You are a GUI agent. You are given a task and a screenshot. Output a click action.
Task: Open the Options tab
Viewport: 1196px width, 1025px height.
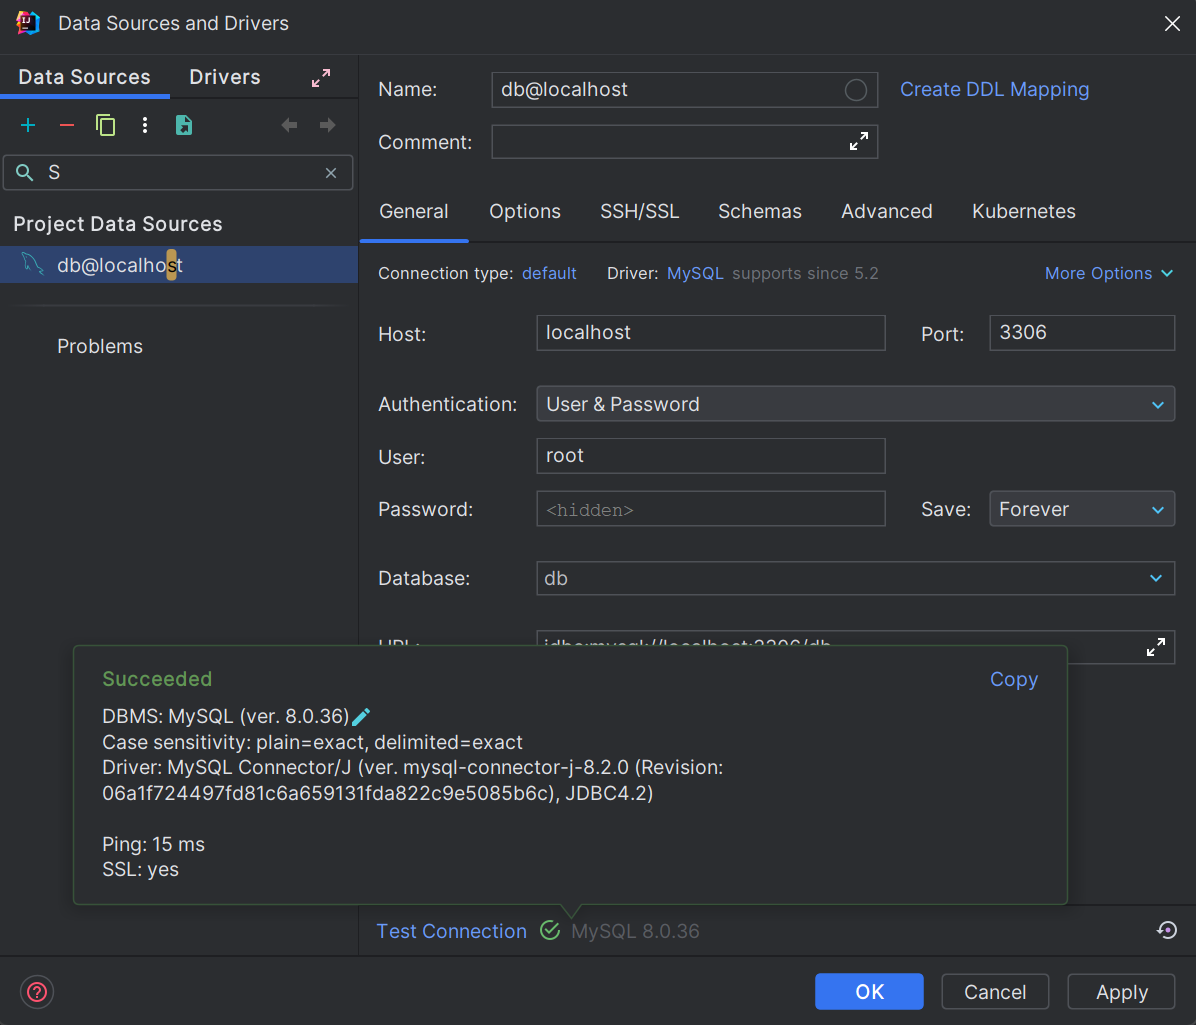[525, 211]
